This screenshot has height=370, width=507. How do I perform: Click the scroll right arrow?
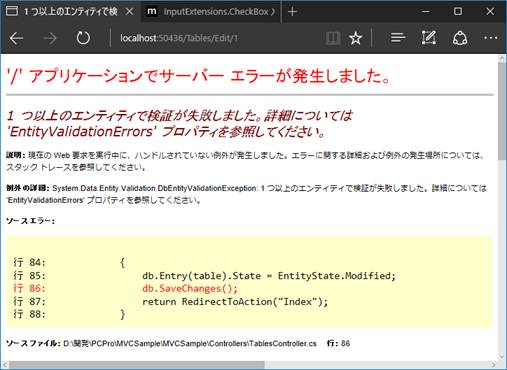tap(494, 365)
